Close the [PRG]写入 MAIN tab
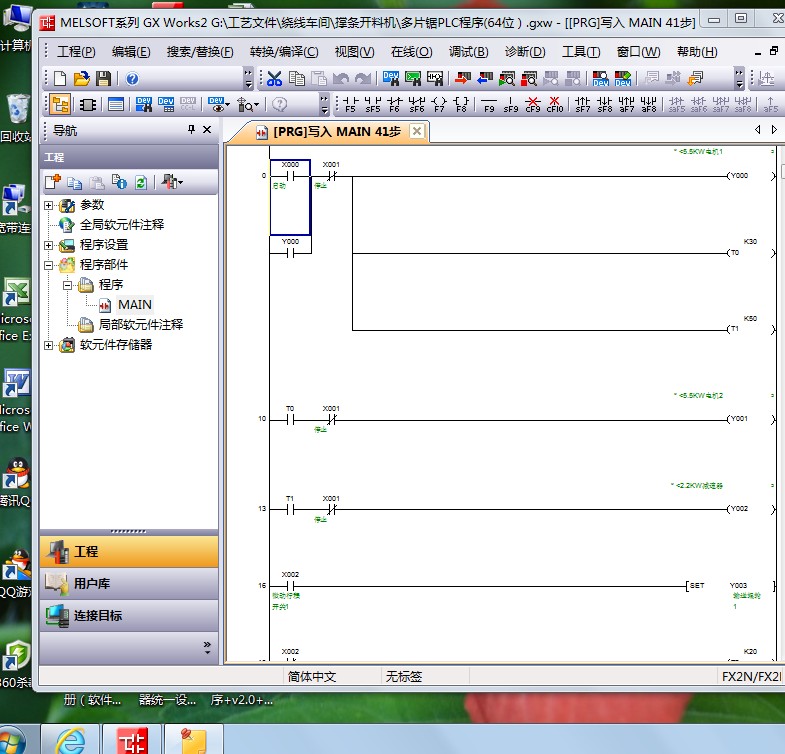This screenshot has width=785, height=754. 417,131
